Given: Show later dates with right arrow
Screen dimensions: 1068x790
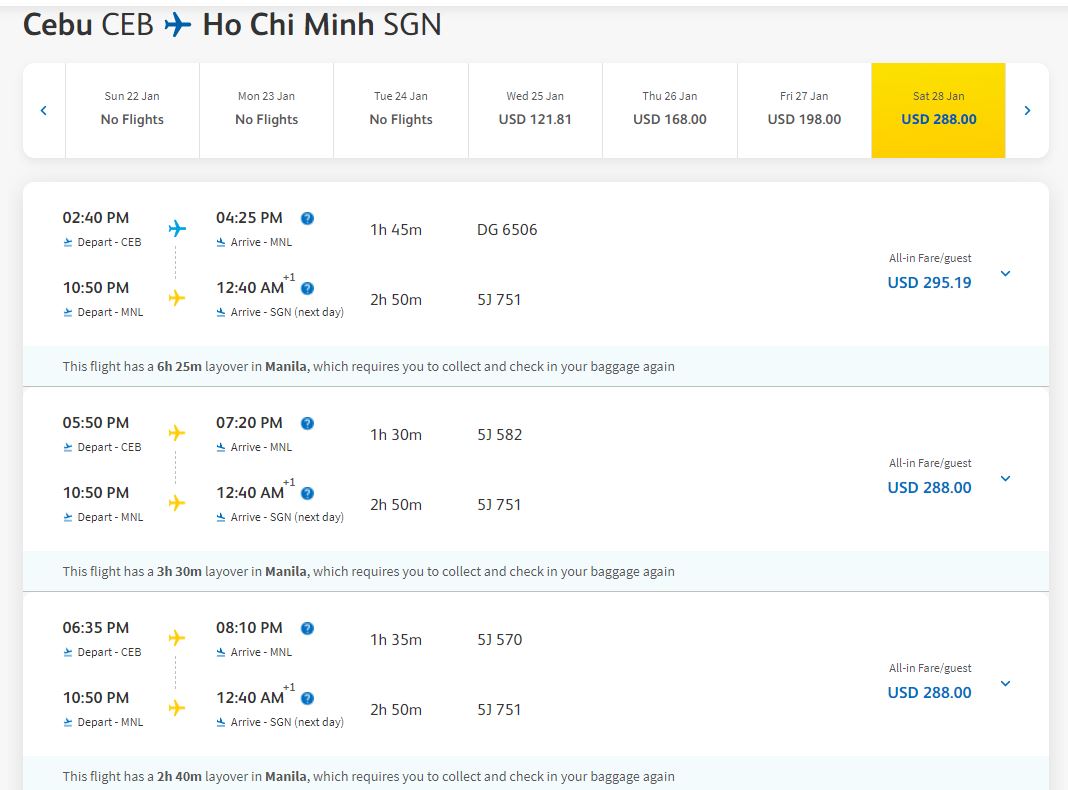Looking at the screenshot, I should pos(1027,111).
